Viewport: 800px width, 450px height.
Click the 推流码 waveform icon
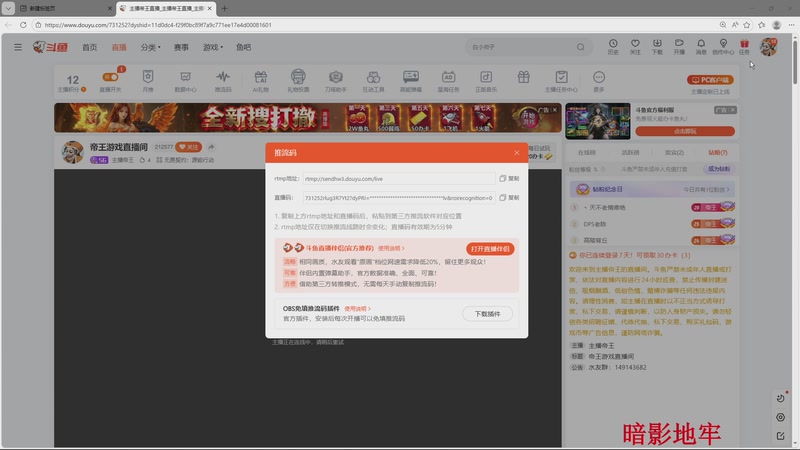click(x=223, y=81)
